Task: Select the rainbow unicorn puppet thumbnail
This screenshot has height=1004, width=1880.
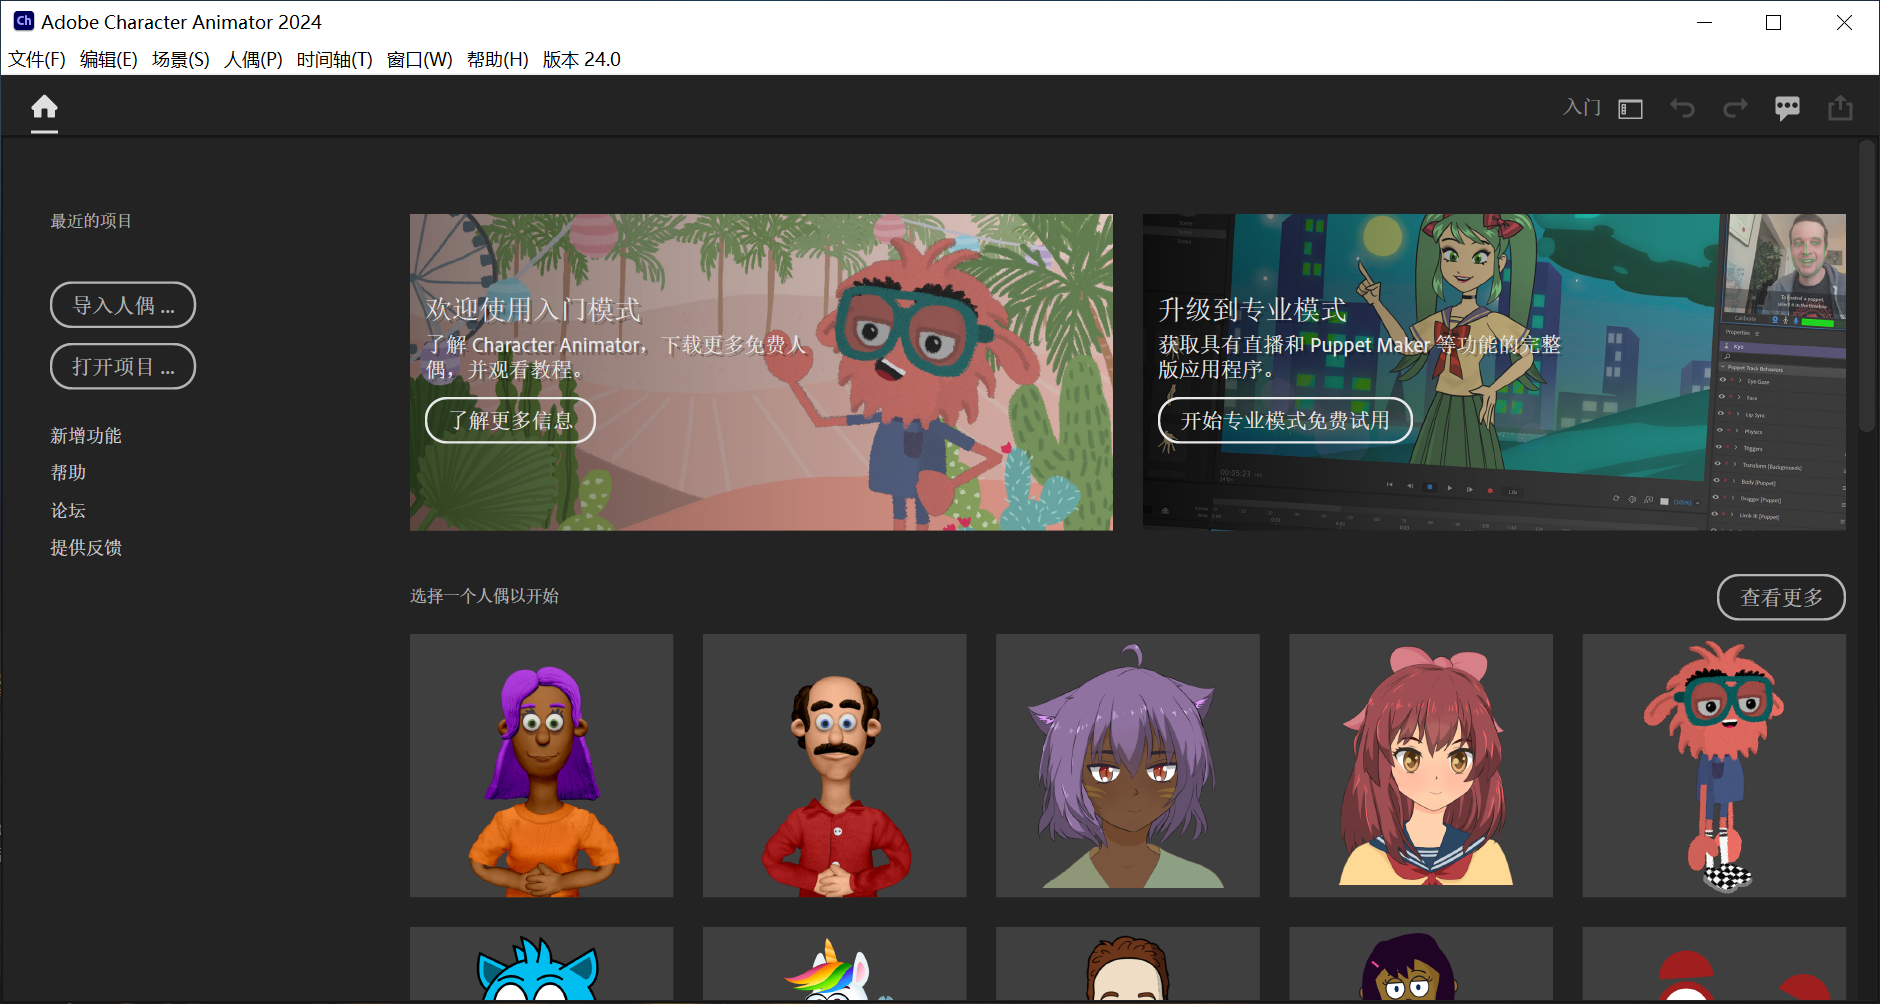Action: pos(834,964)
